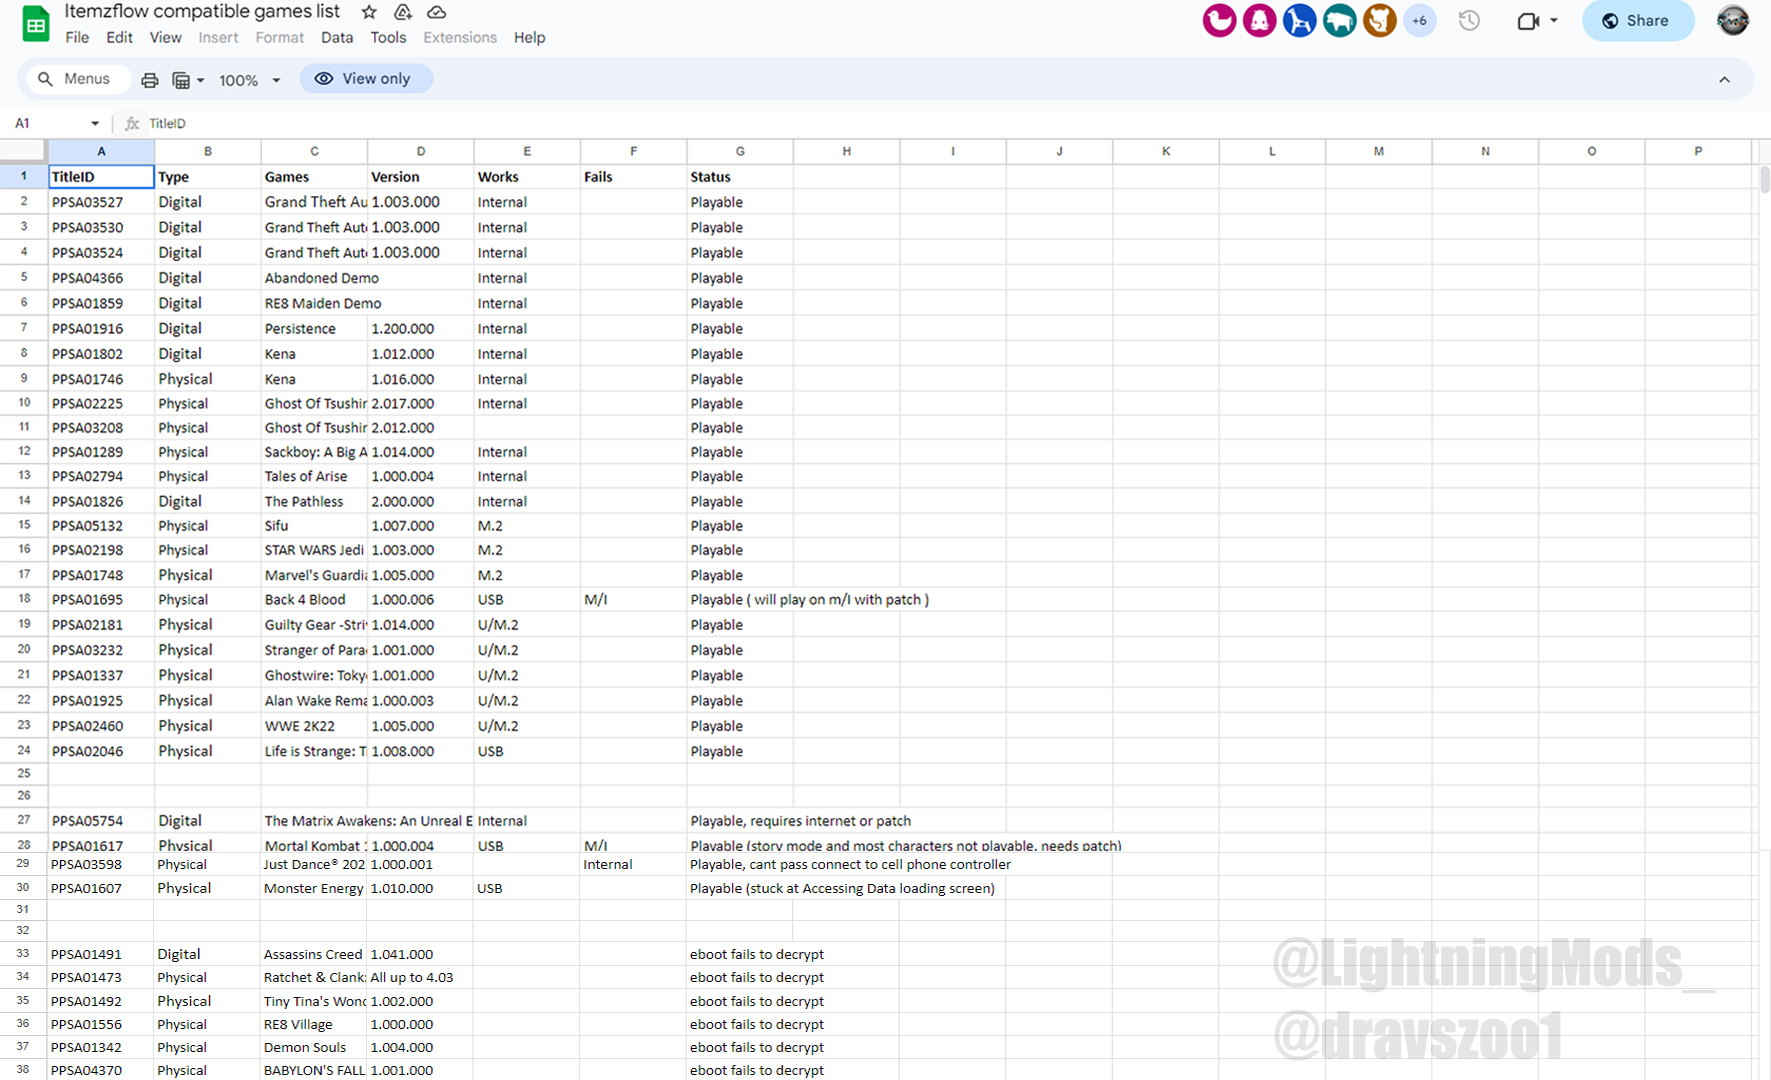Select the Sifu game cell
Image resolution: width=1771 pixels, height=1080 pixels.
314,526
